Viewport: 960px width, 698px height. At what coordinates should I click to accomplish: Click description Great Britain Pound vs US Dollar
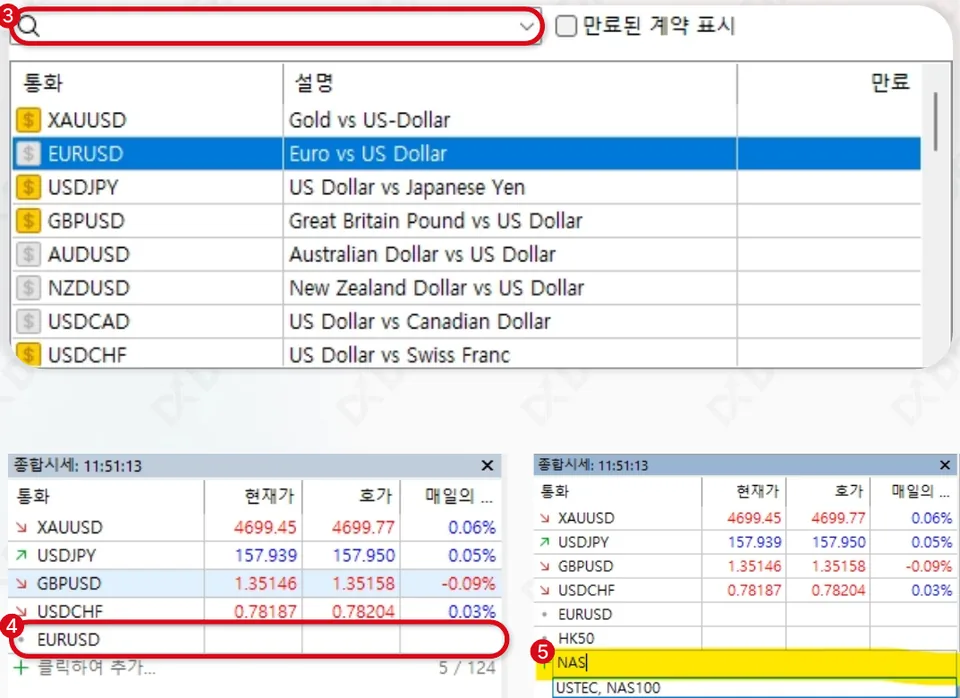point(435,221)
